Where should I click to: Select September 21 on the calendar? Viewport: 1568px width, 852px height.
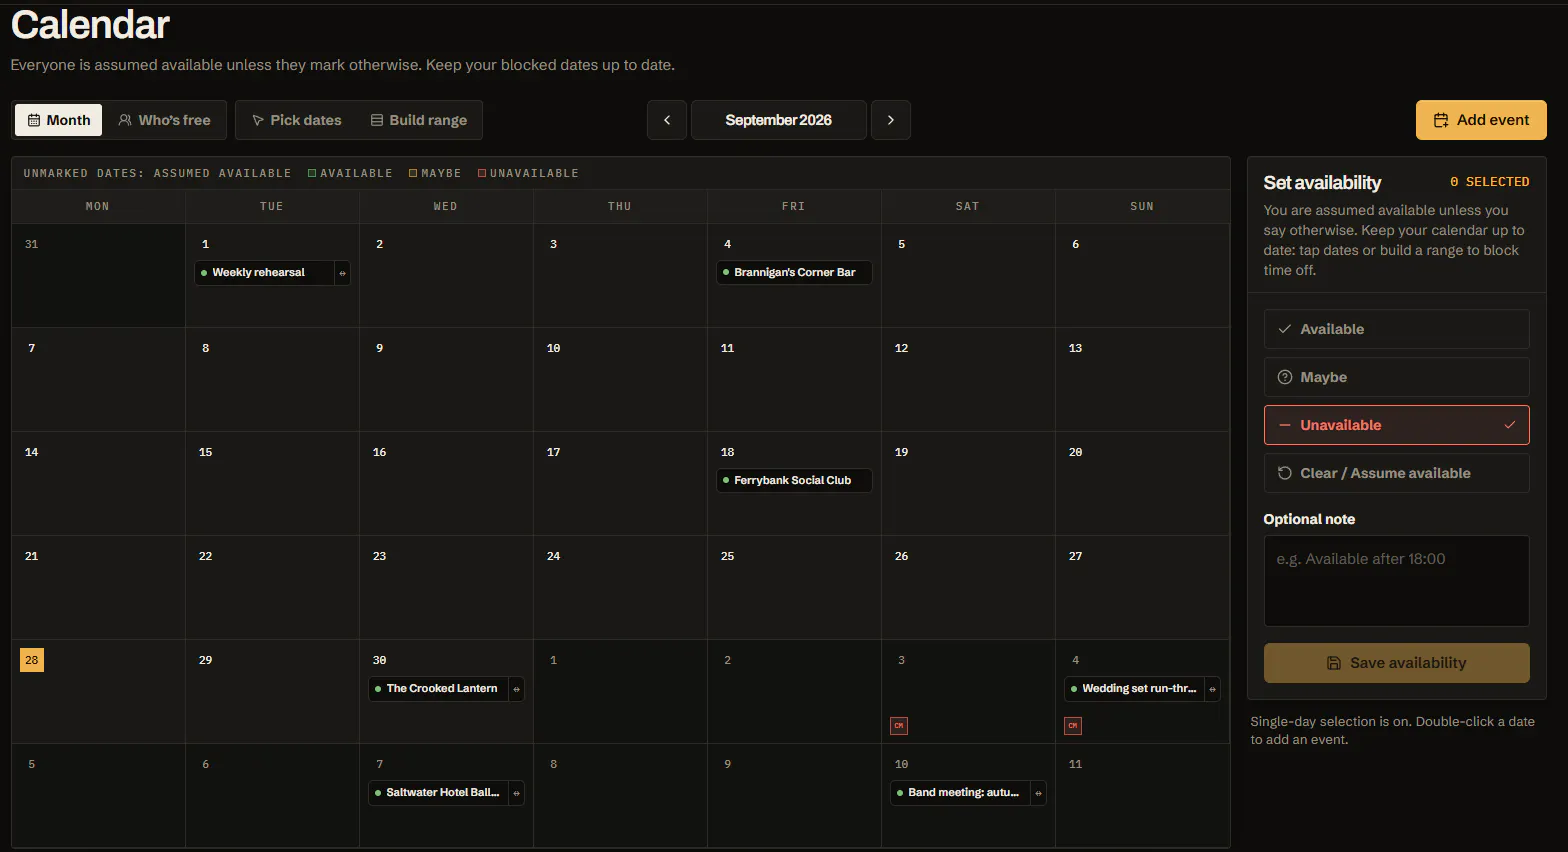click(98, 588)
